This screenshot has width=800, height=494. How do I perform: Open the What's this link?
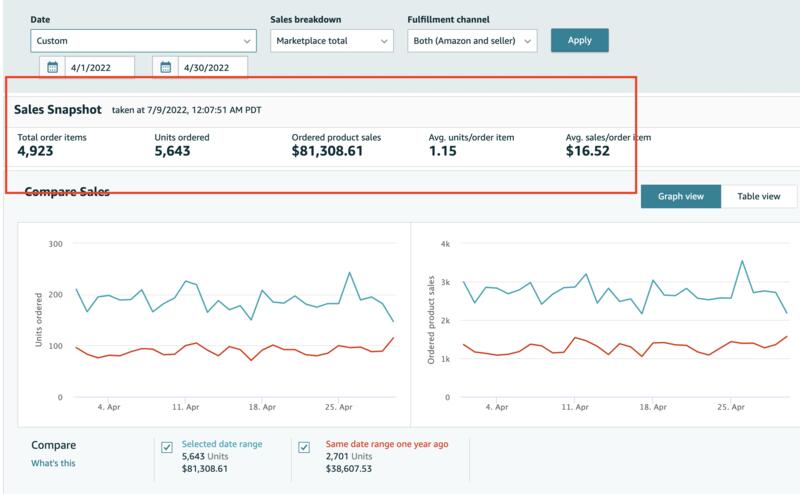click(x=53, y=463)
